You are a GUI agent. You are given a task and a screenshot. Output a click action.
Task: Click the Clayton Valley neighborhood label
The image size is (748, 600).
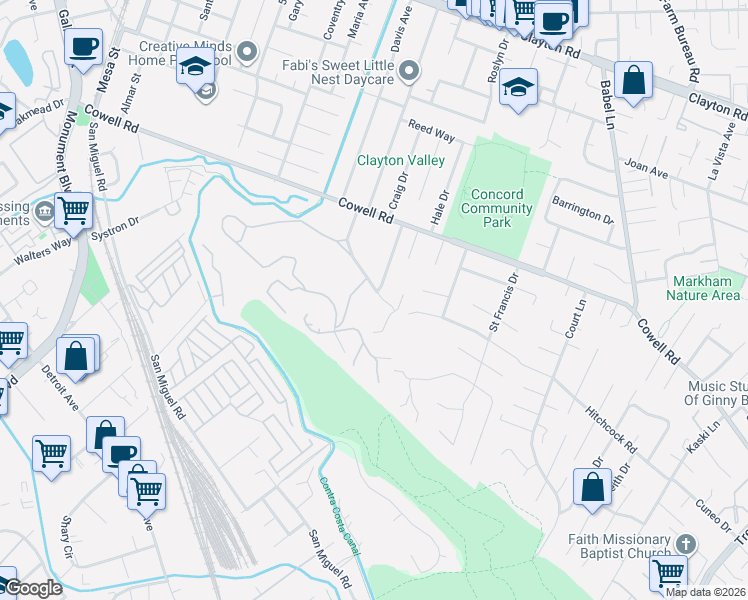tap(401, 160)
